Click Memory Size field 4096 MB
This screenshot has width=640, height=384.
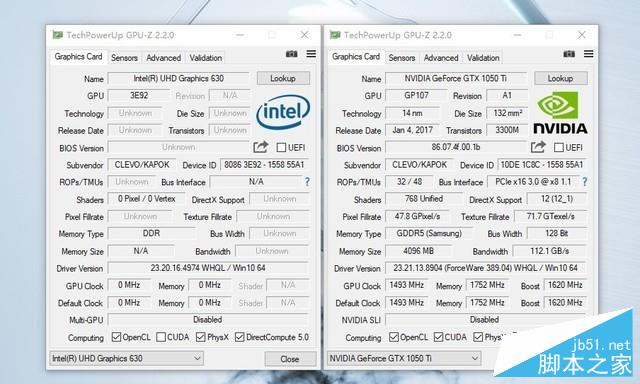coord(418,251)
